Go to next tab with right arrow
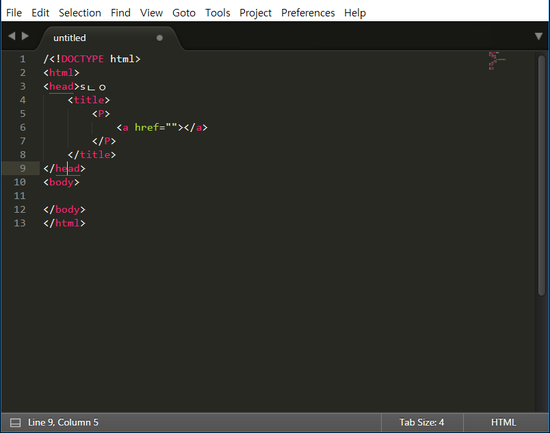Image resolution: width=550 pixels, height=433 pixels. pyautogui.click(x=25, y=36)
